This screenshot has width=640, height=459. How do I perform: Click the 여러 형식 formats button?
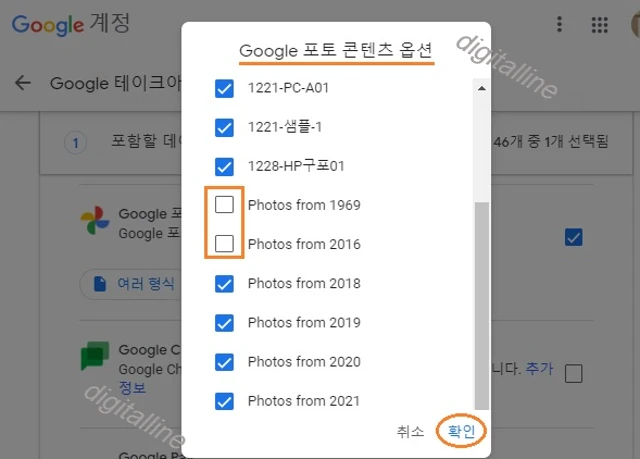(131, 284)
